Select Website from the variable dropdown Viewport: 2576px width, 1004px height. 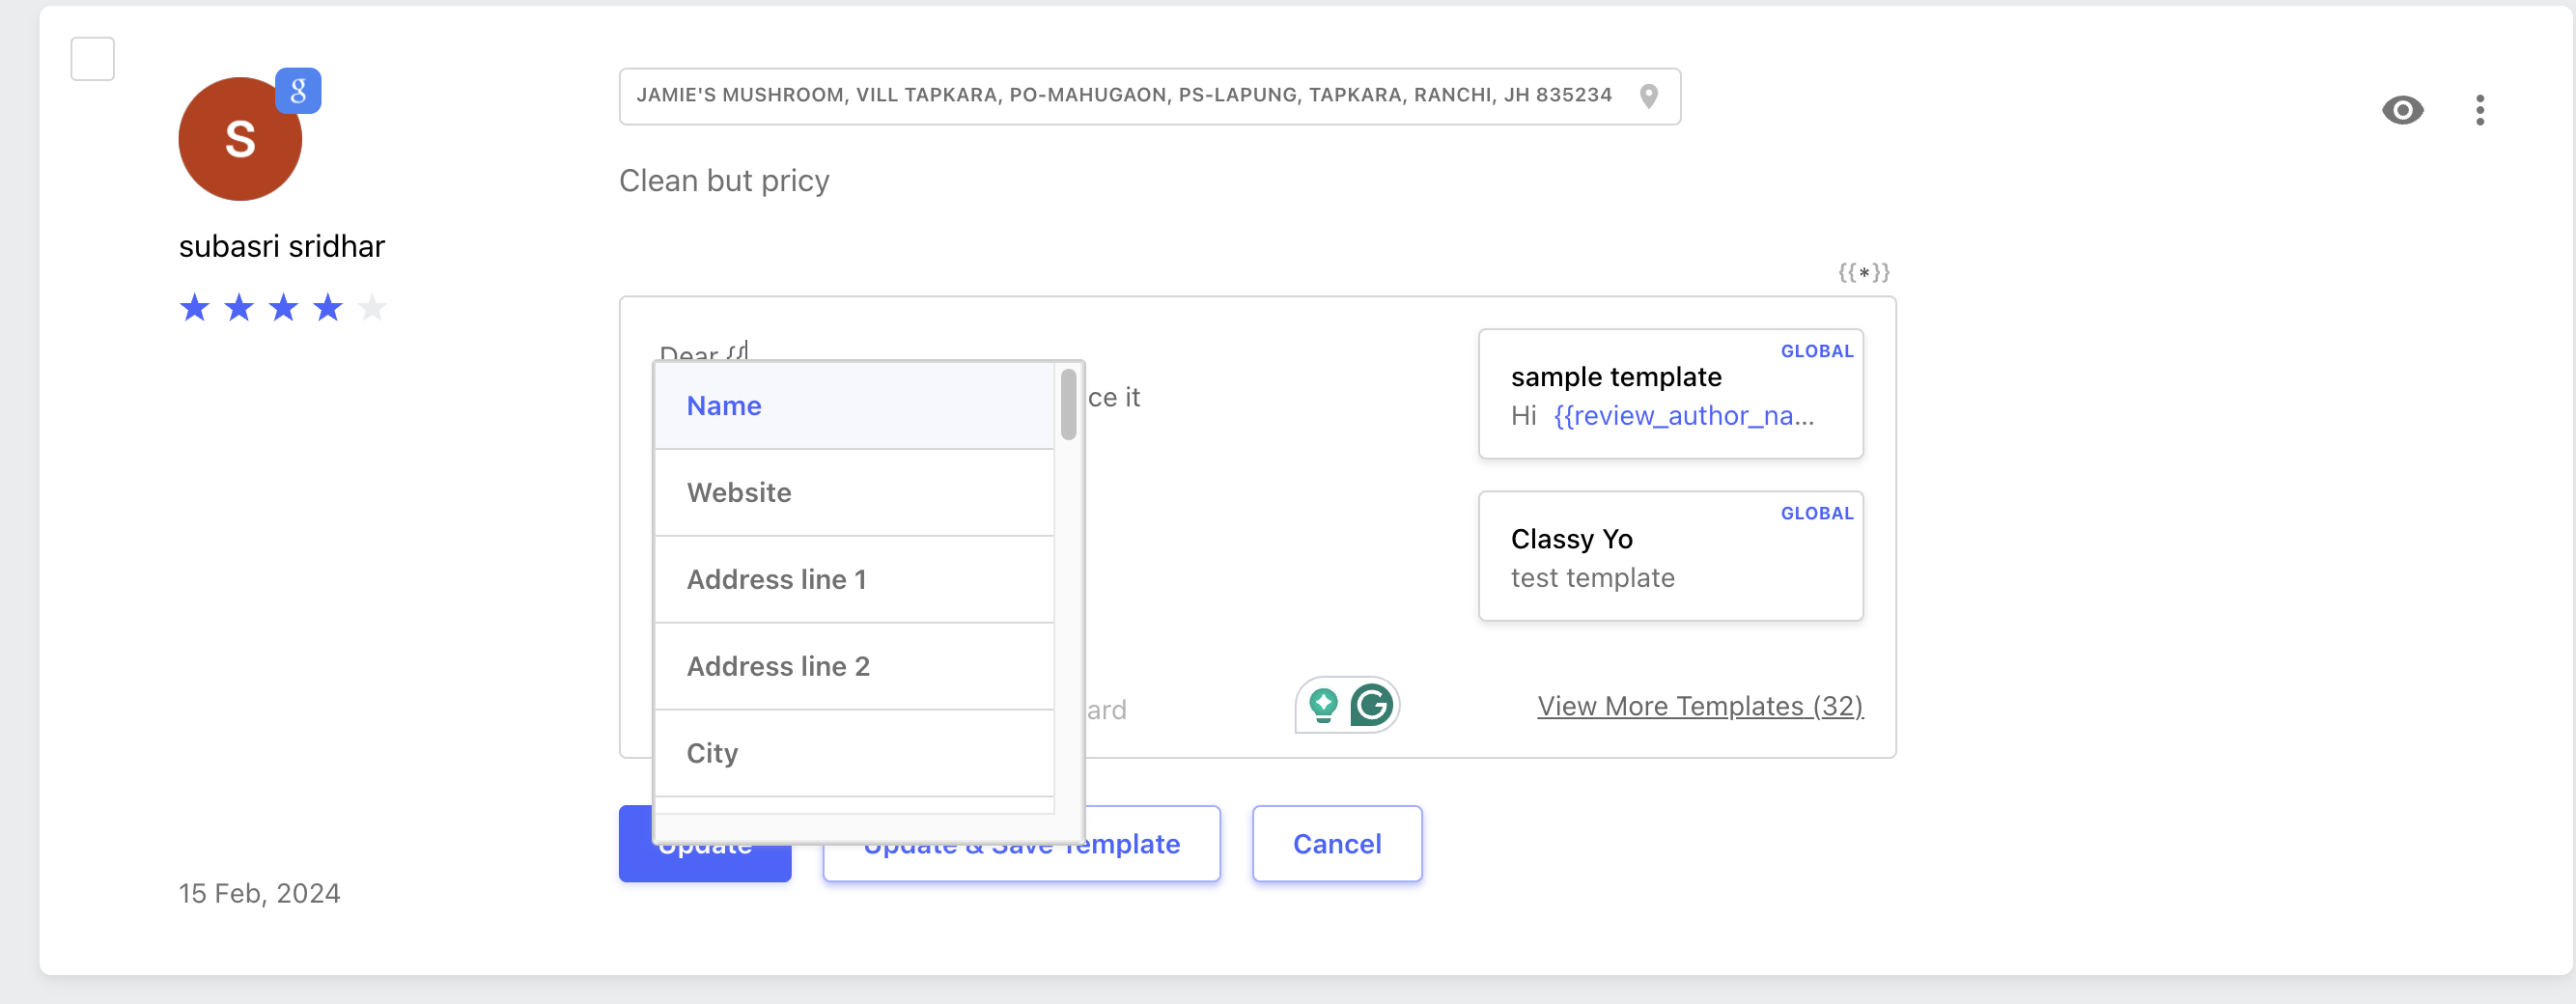click(855, 493)
